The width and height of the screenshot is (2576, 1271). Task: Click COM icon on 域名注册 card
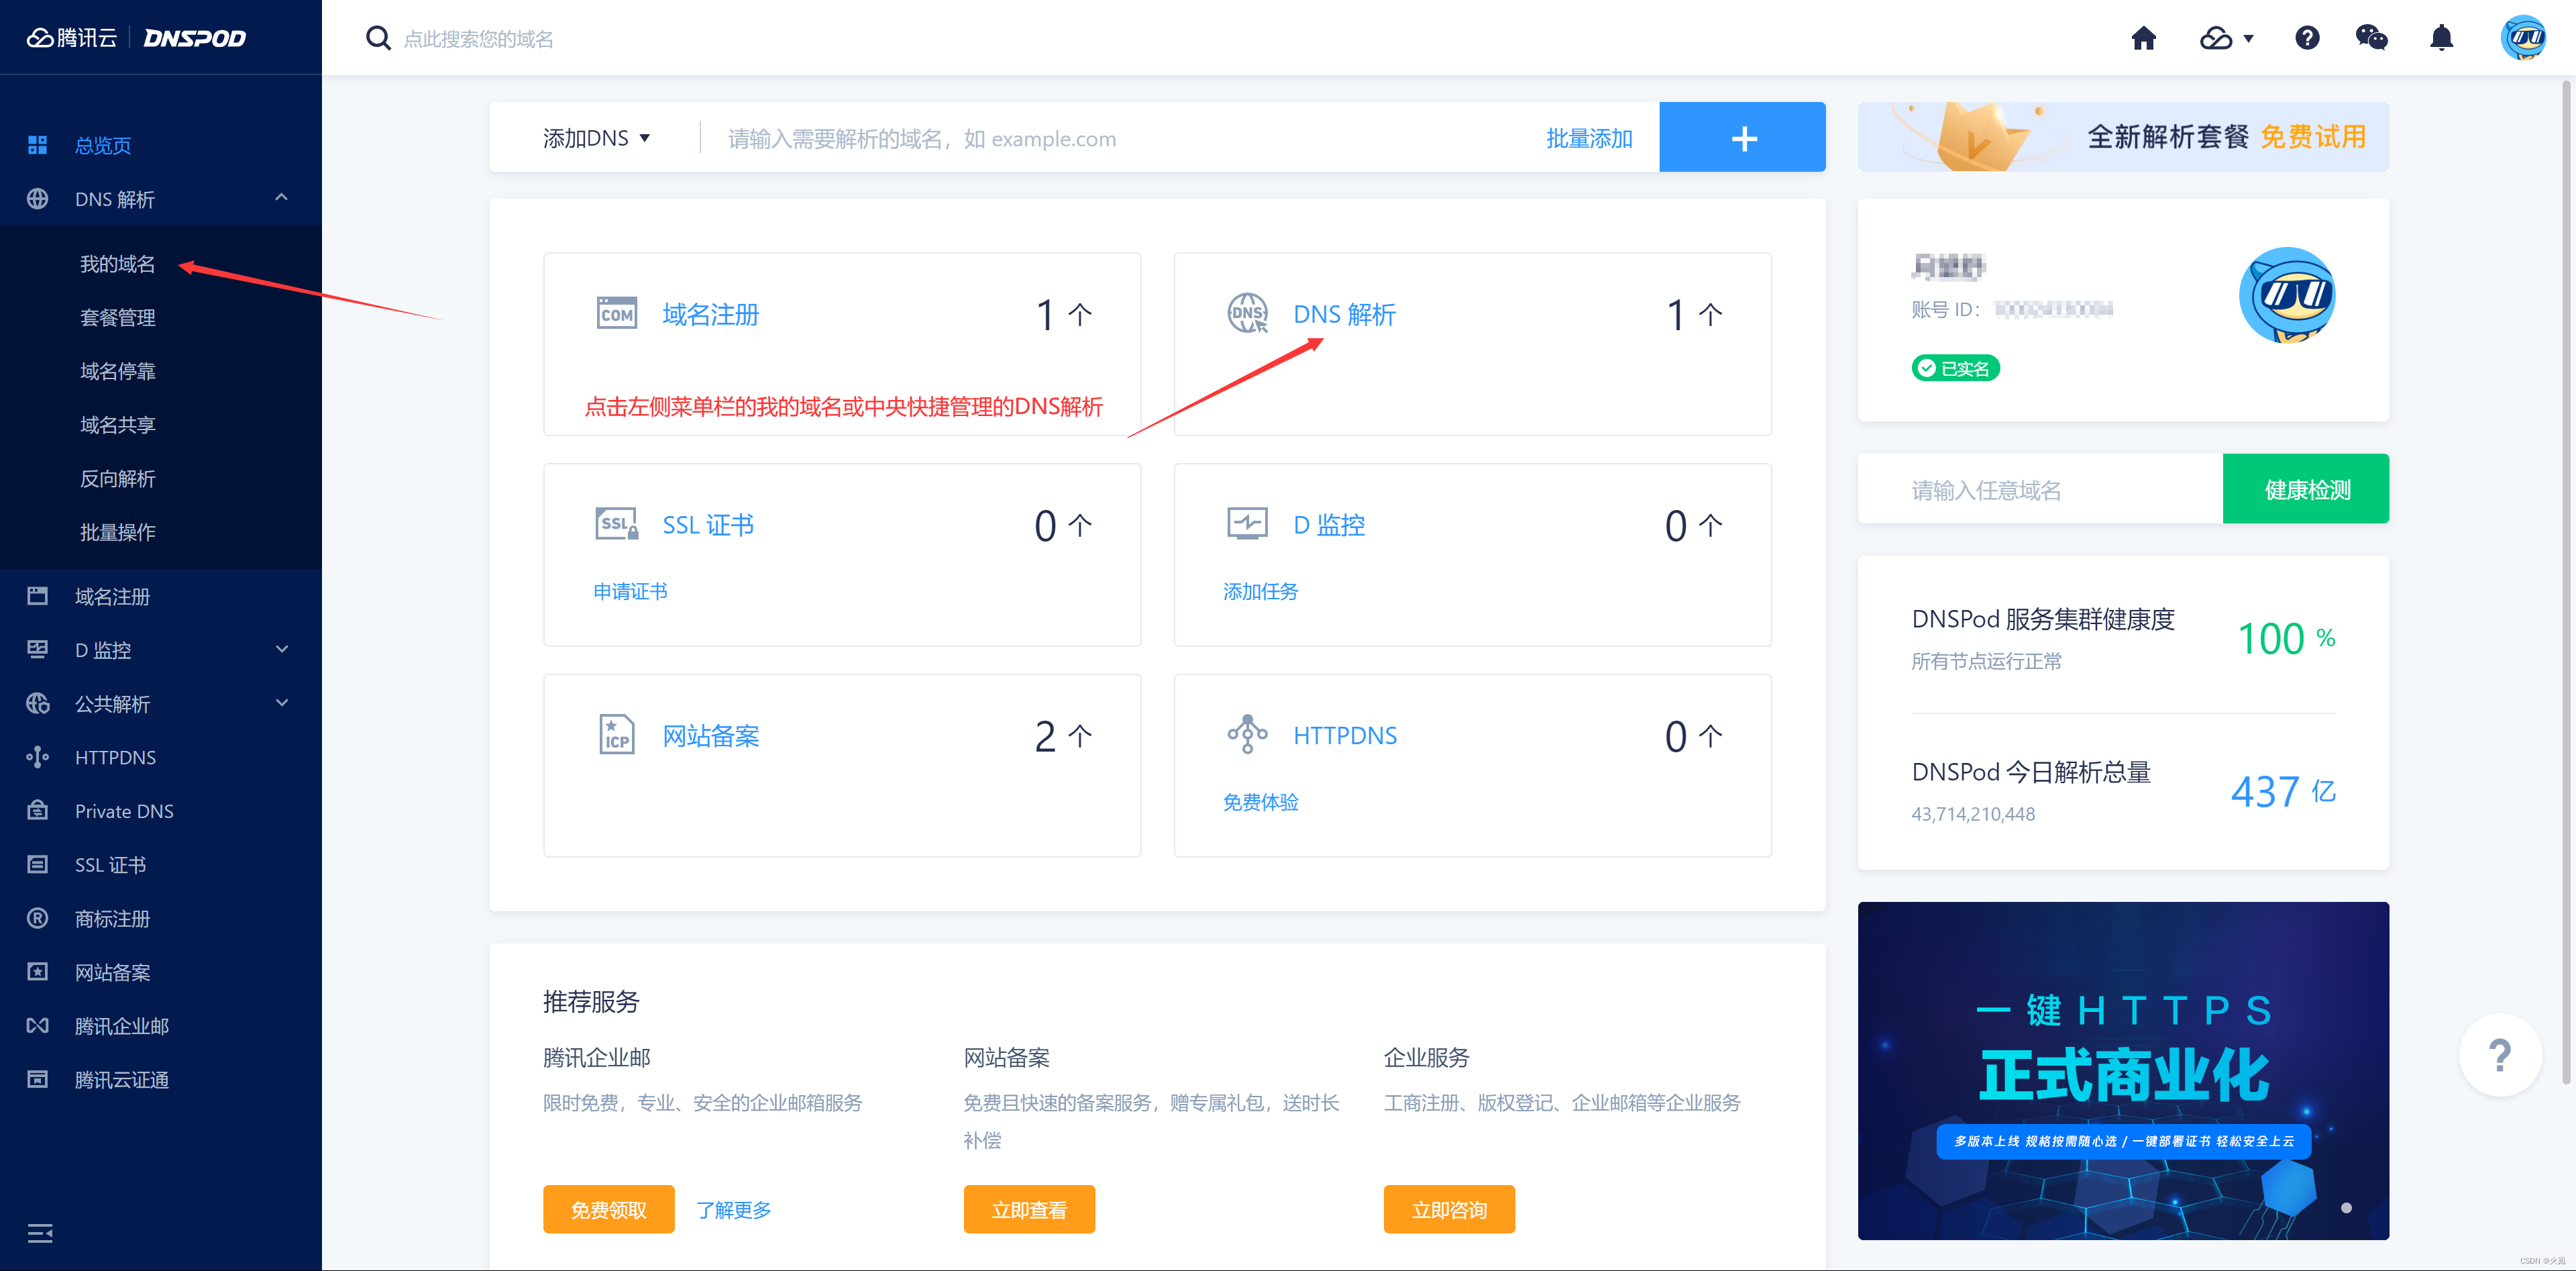tap(616, 313)
